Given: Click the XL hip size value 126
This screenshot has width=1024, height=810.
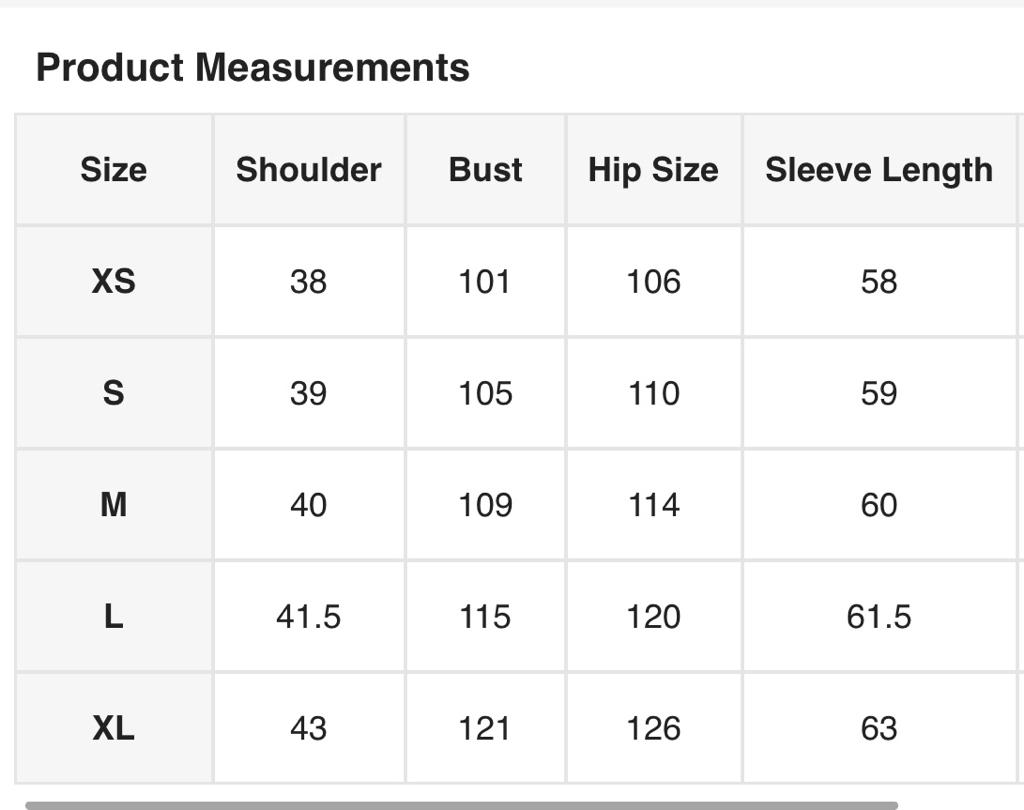Looking at the screenshot, I should (x=653, y=728).
